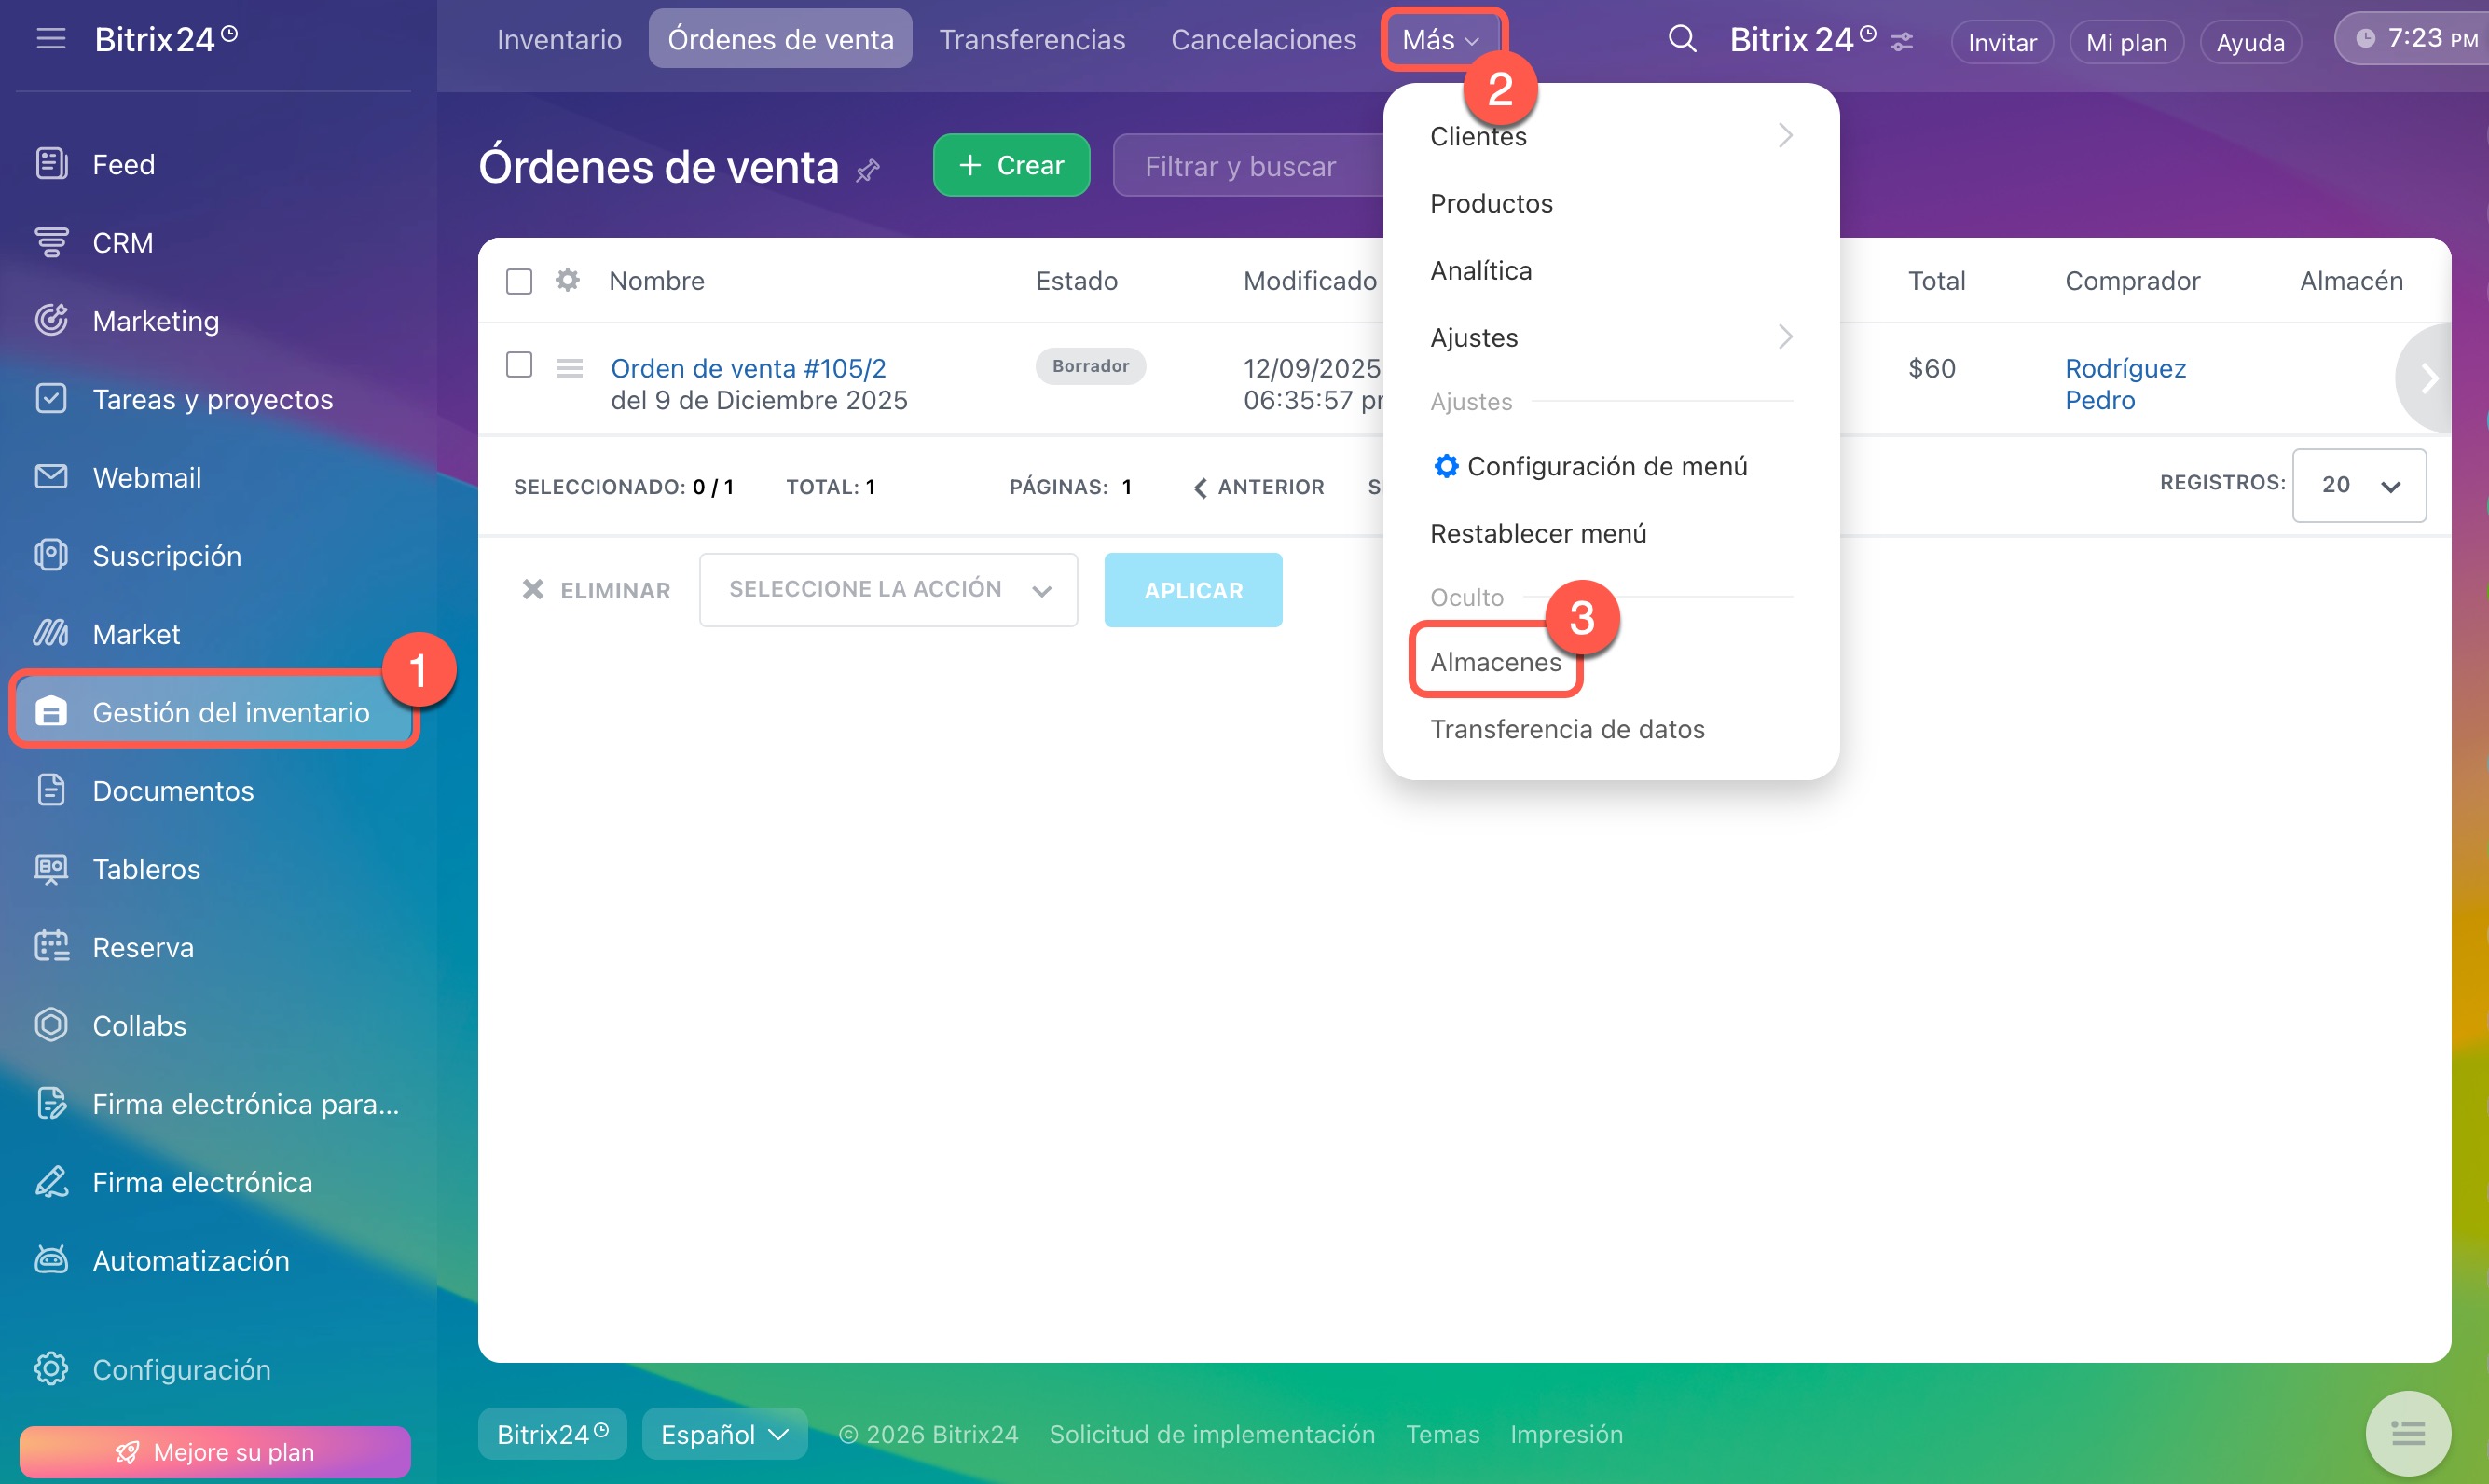
Task: Check the select-all checkbox in table header
Action: pyautogui.click(x=519, y=281)
